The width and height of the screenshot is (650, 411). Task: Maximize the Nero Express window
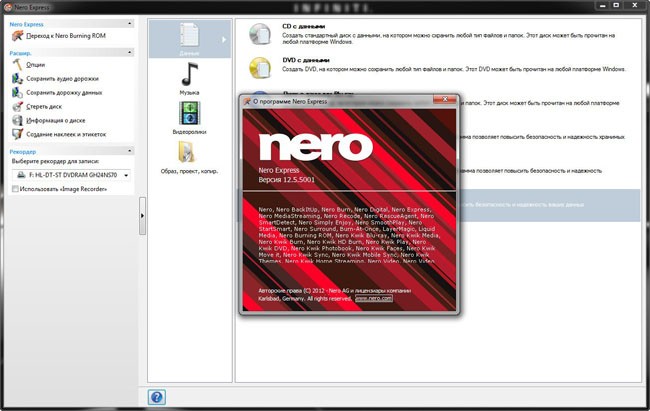tap(616, 5)
